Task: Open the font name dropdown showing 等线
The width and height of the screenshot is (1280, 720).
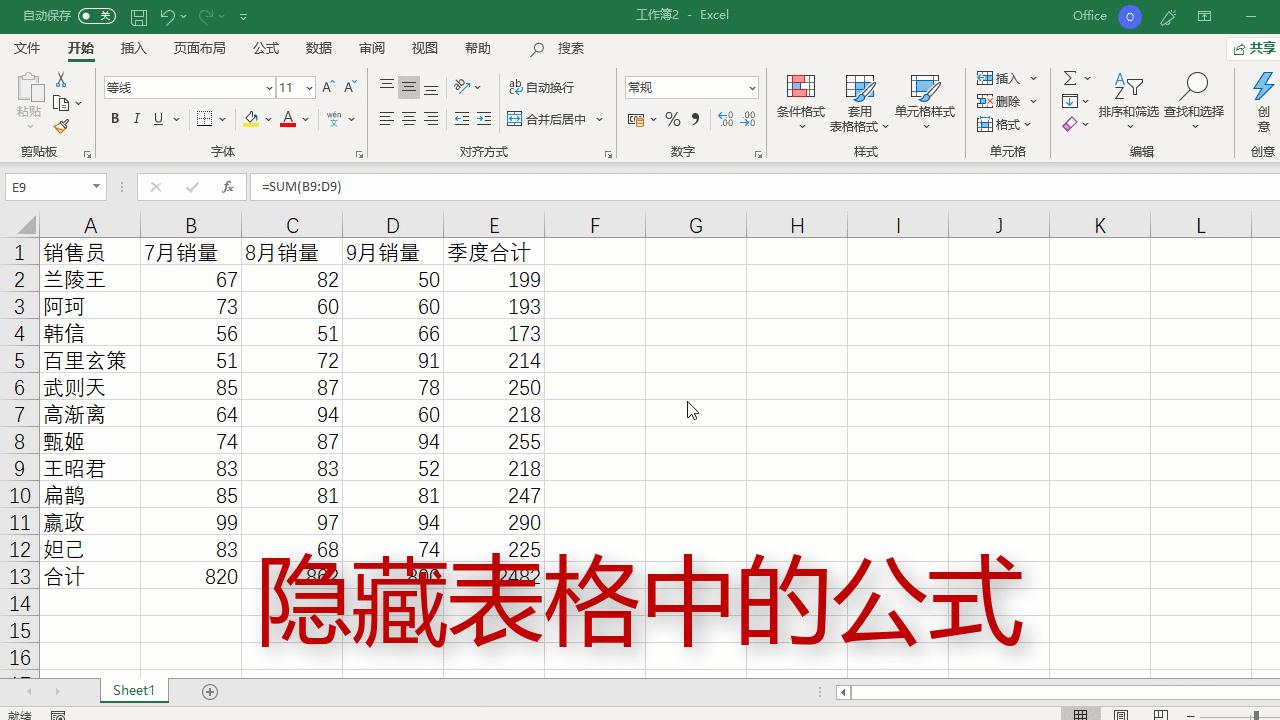Action: point(267,88)
